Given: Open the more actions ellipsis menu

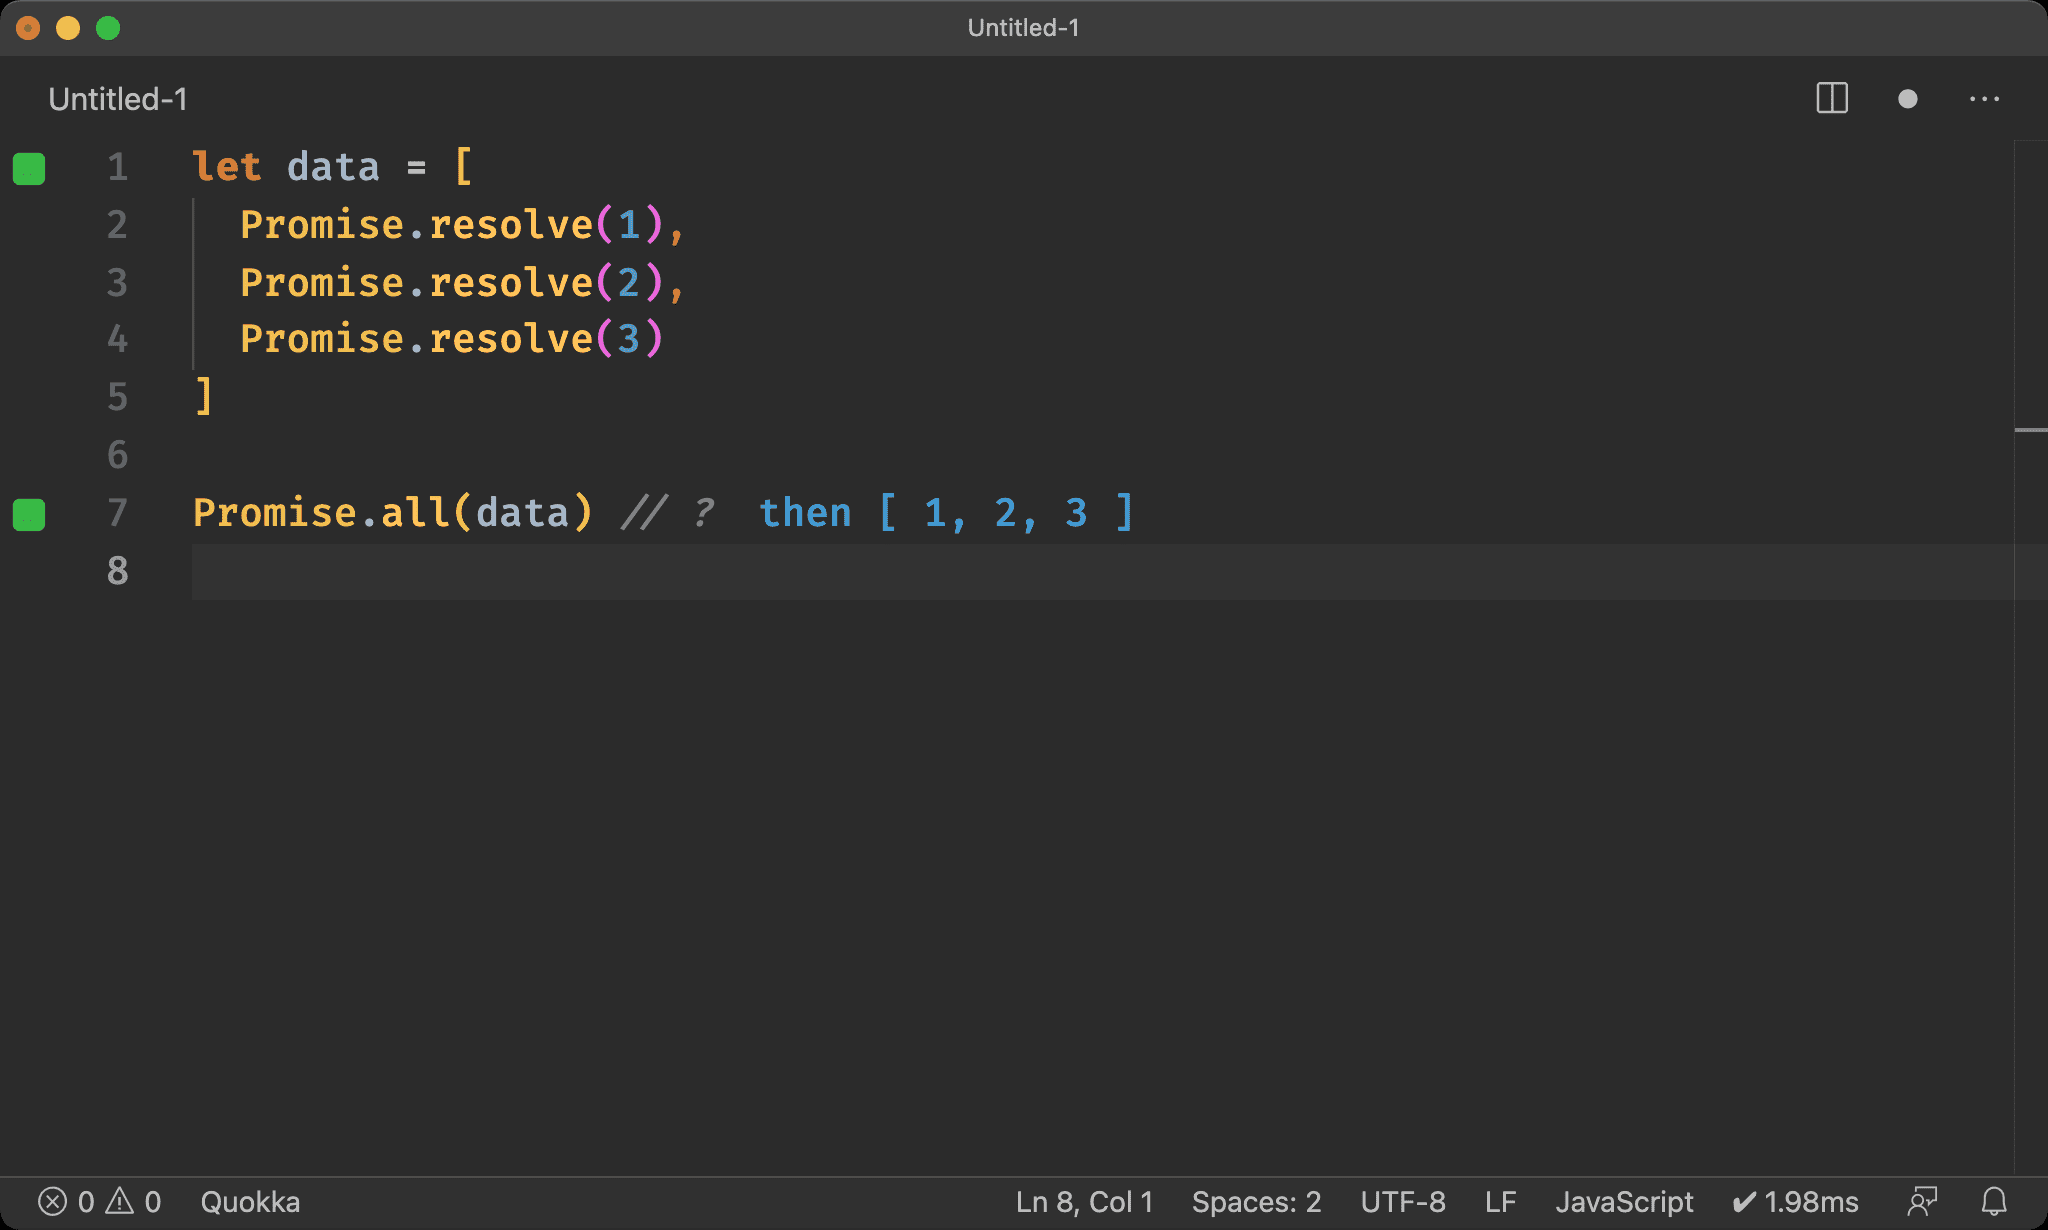Looking at the screenshot, I should pos(1984,99).
